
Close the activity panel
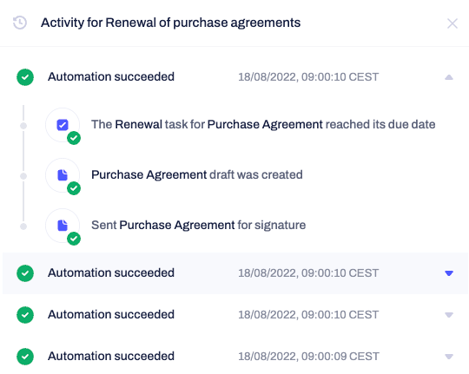pos(452,23)
